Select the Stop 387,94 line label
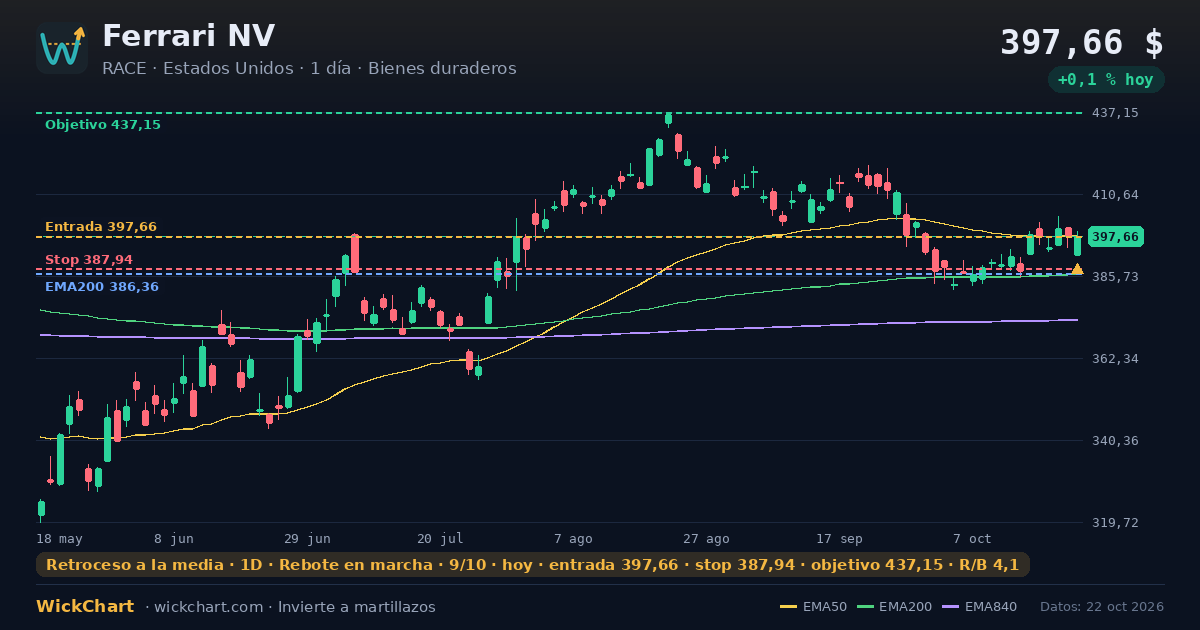 [89, 260]
